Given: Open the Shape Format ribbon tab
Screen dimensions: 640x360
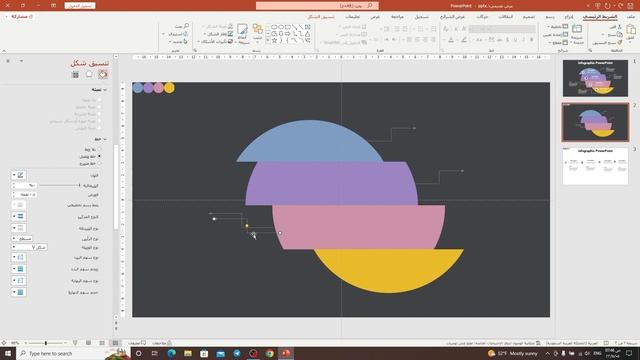Looking at the screenshot, I should (321, 17).
